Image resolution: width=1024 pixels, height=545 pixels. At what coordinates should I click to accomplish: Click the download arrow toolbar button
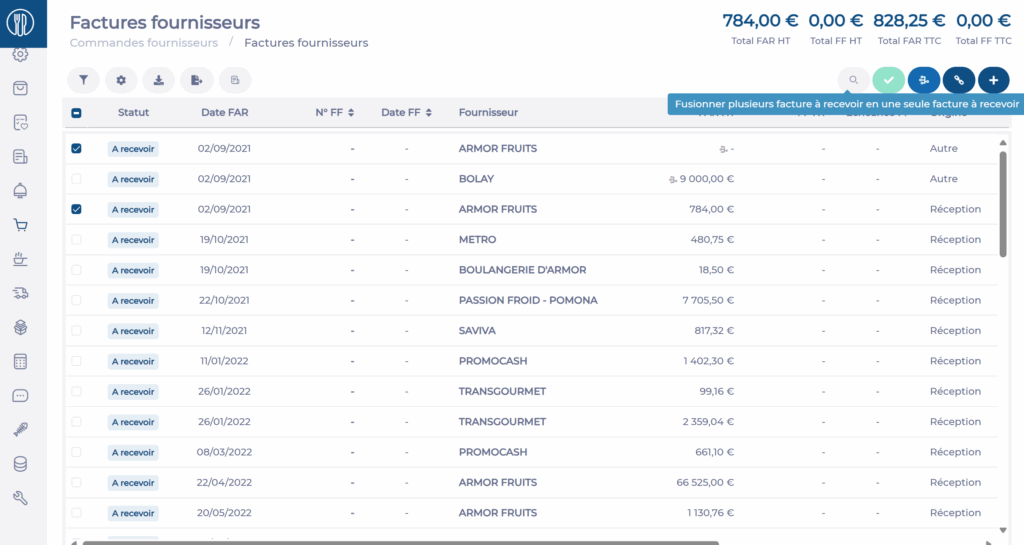158,80
